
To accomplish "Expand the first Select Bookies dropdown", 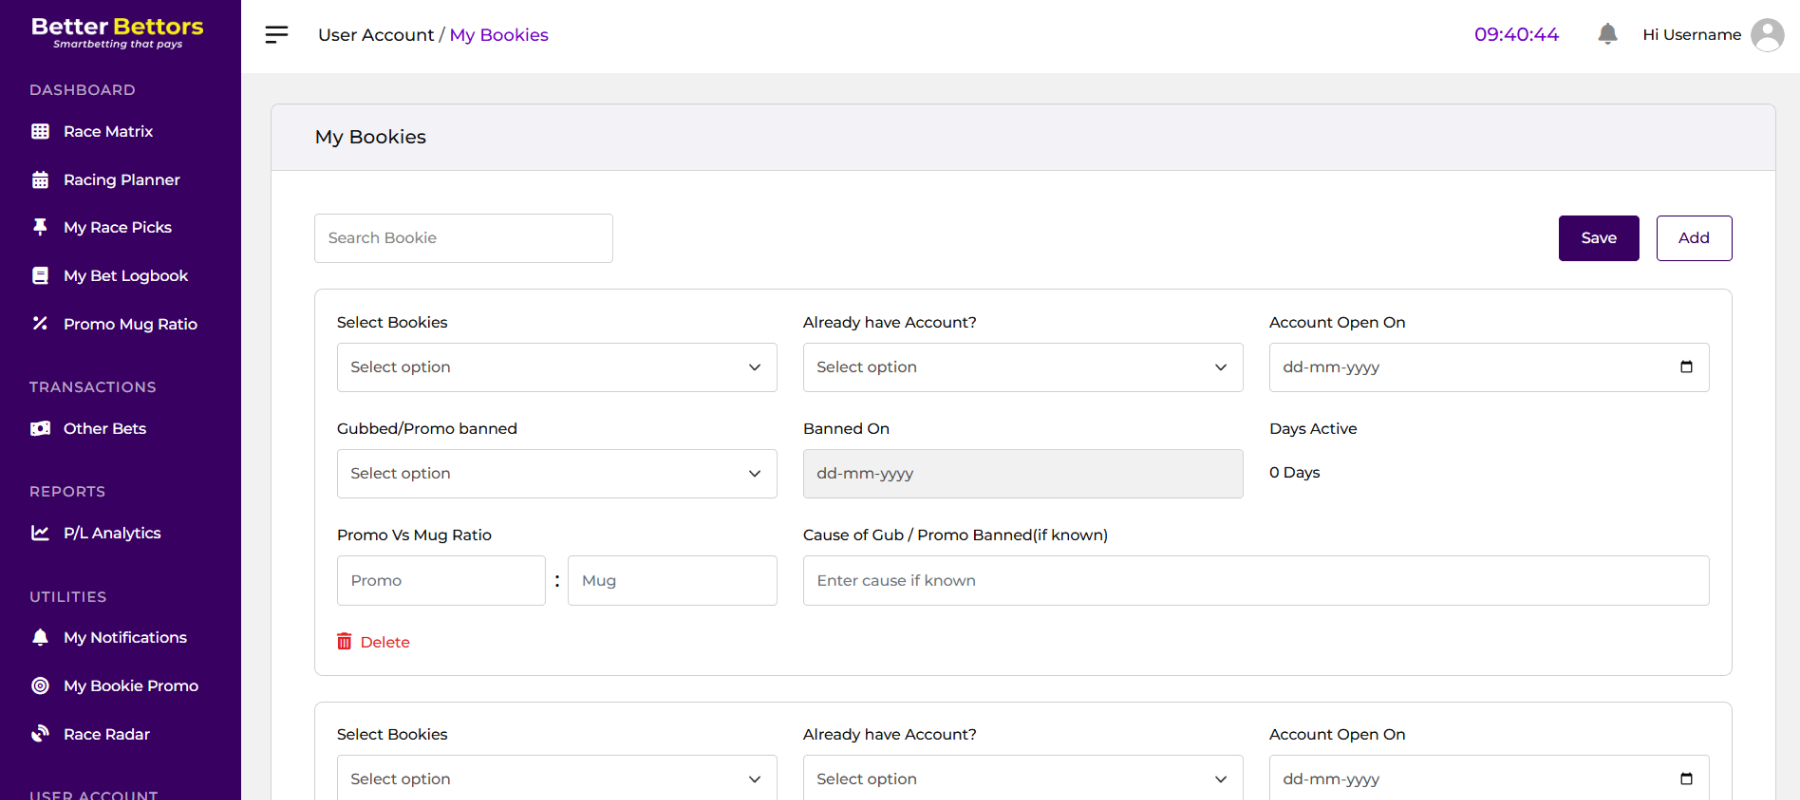I will (556, 367).
